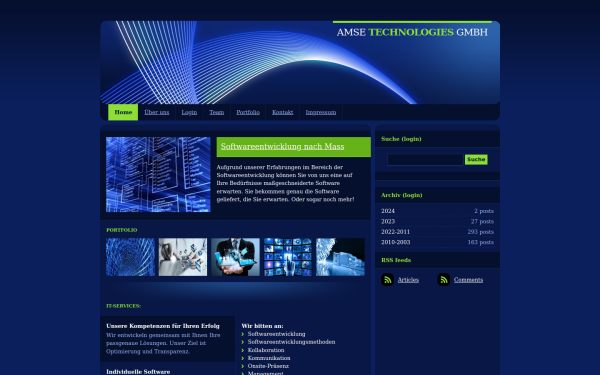
Task: Open the 2024 archive row
Action: pyautogui.click(x=437, y=211)
